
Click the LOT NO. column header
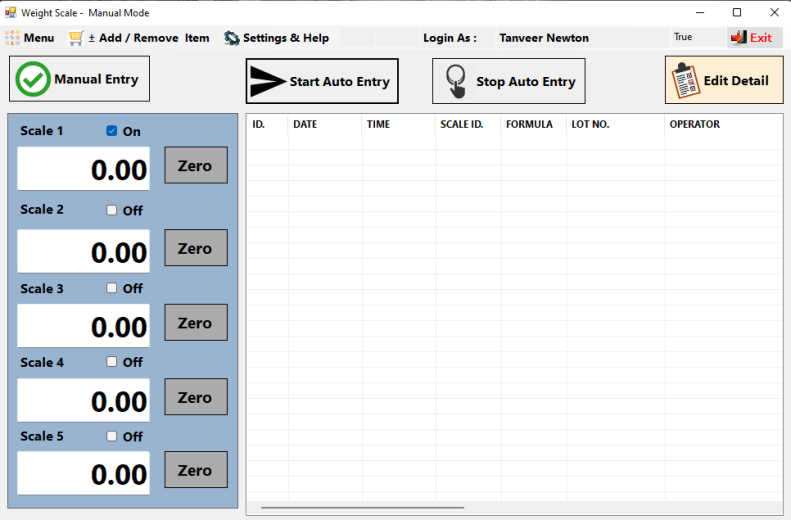(x=590, y=125)
